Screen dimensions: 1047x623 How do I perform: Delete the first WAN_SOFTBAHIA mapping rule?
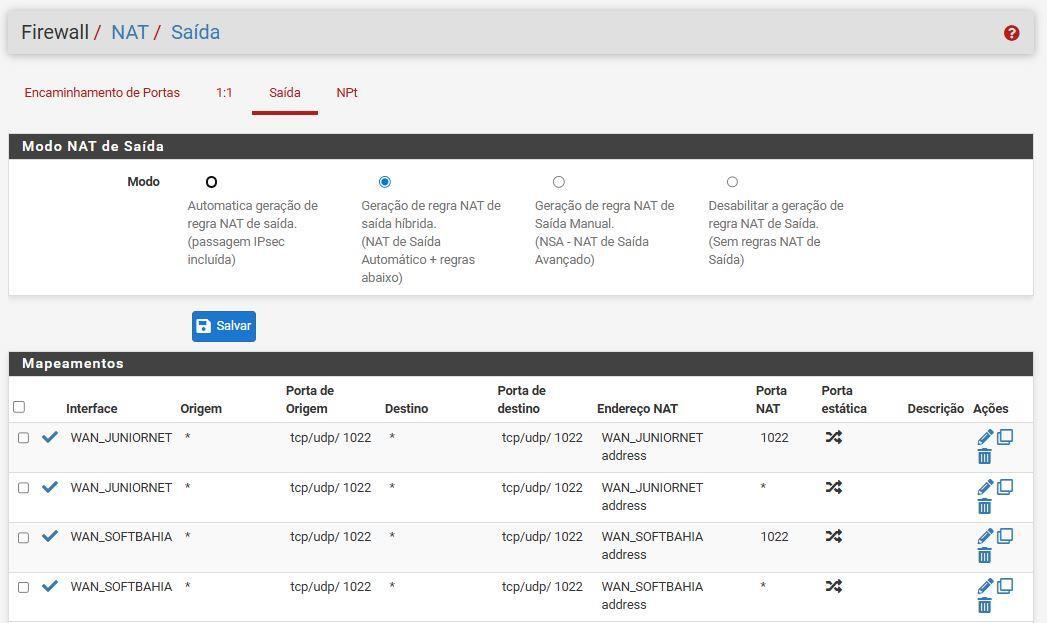coord(984,556)
